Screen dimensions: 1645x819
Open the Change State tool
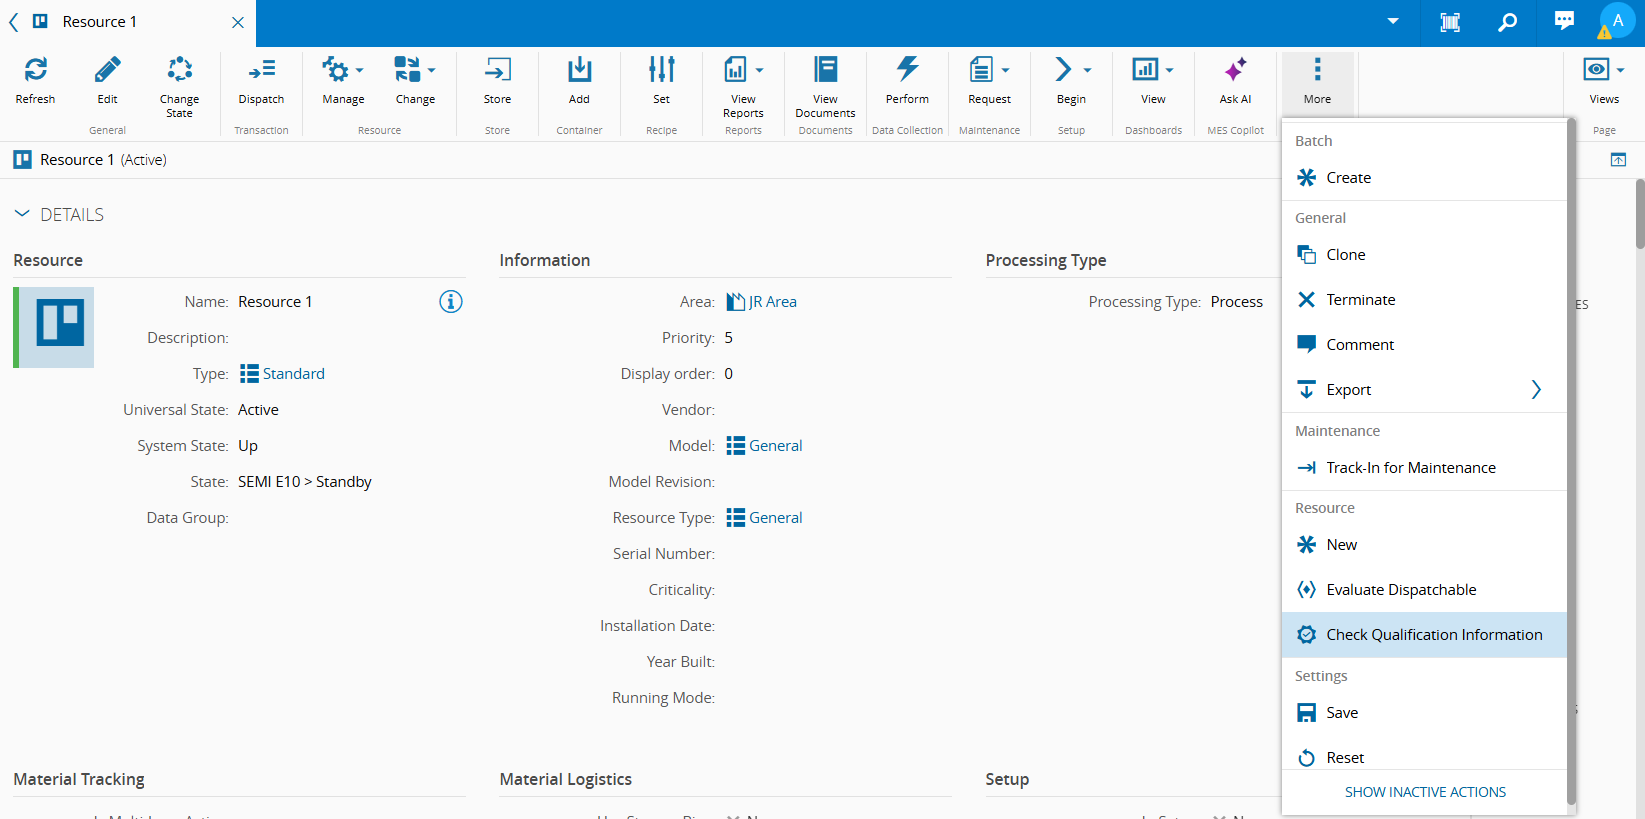(179, 70)
